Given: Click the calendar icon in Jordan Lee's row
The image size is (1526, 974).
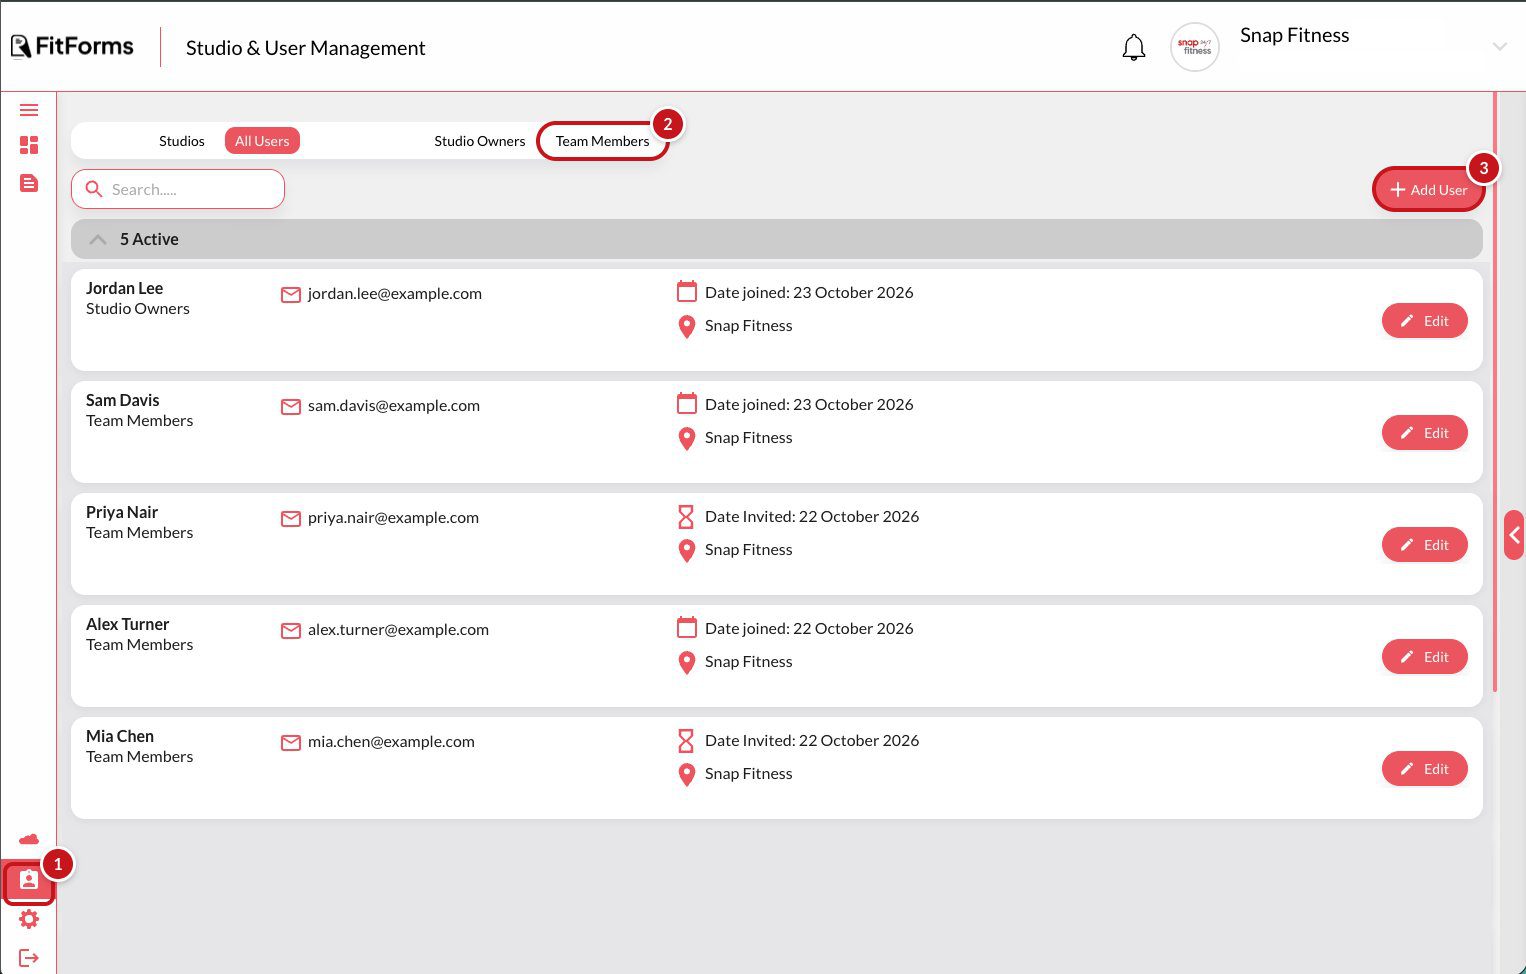Looking at the screenshot, I should coord(687,292).
